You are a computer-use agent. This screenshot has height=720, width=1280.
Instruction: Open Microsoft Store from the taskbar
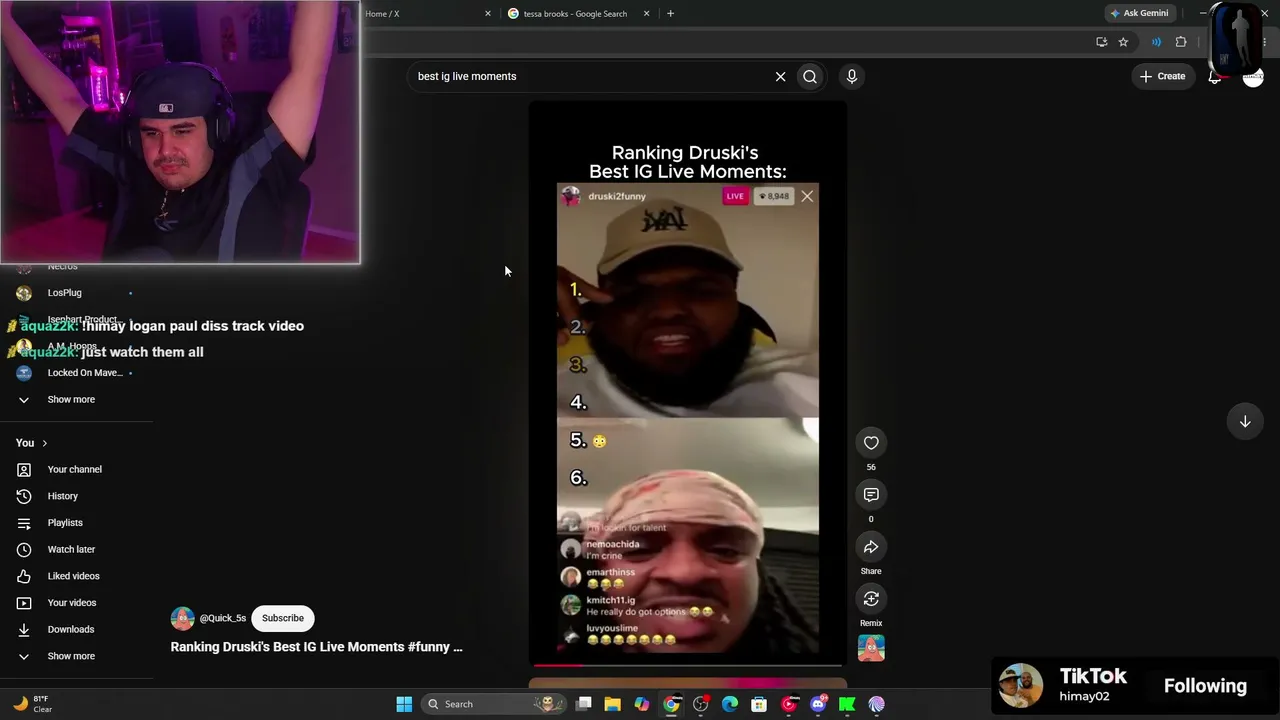click(x=759, y=704)
